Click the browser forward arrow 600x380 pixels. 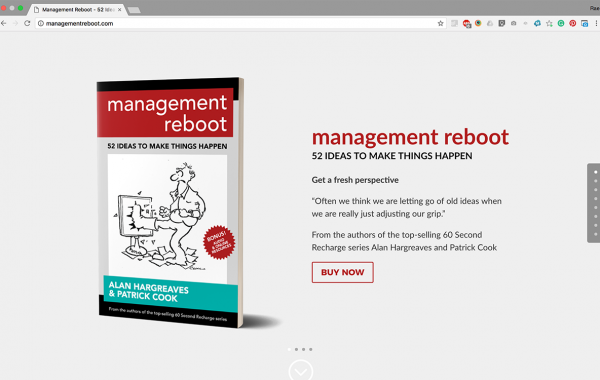point(15,23)
